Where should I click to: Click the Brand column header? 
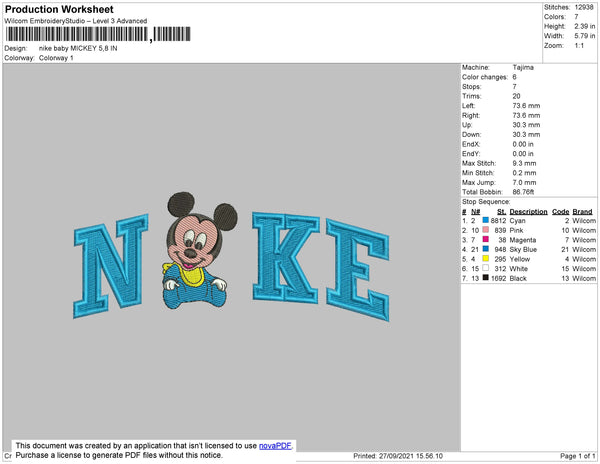tap(582, 212)
